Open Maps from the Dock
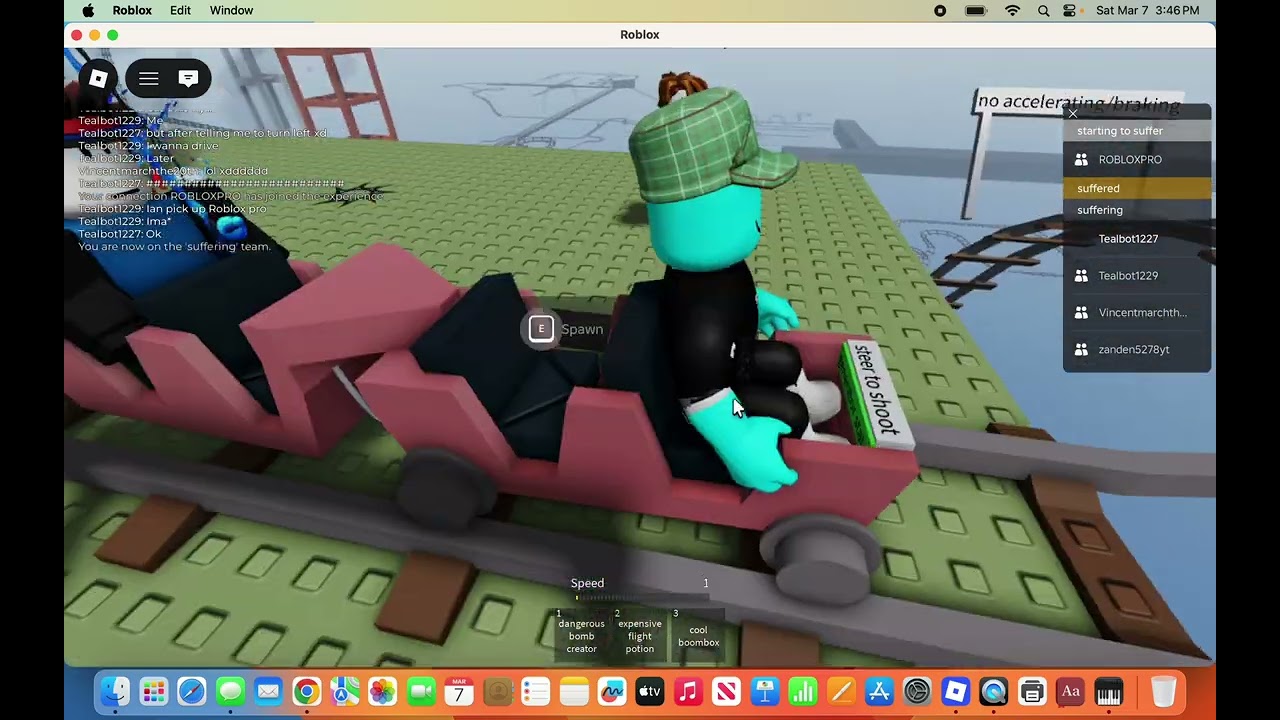 click(344, 691)
